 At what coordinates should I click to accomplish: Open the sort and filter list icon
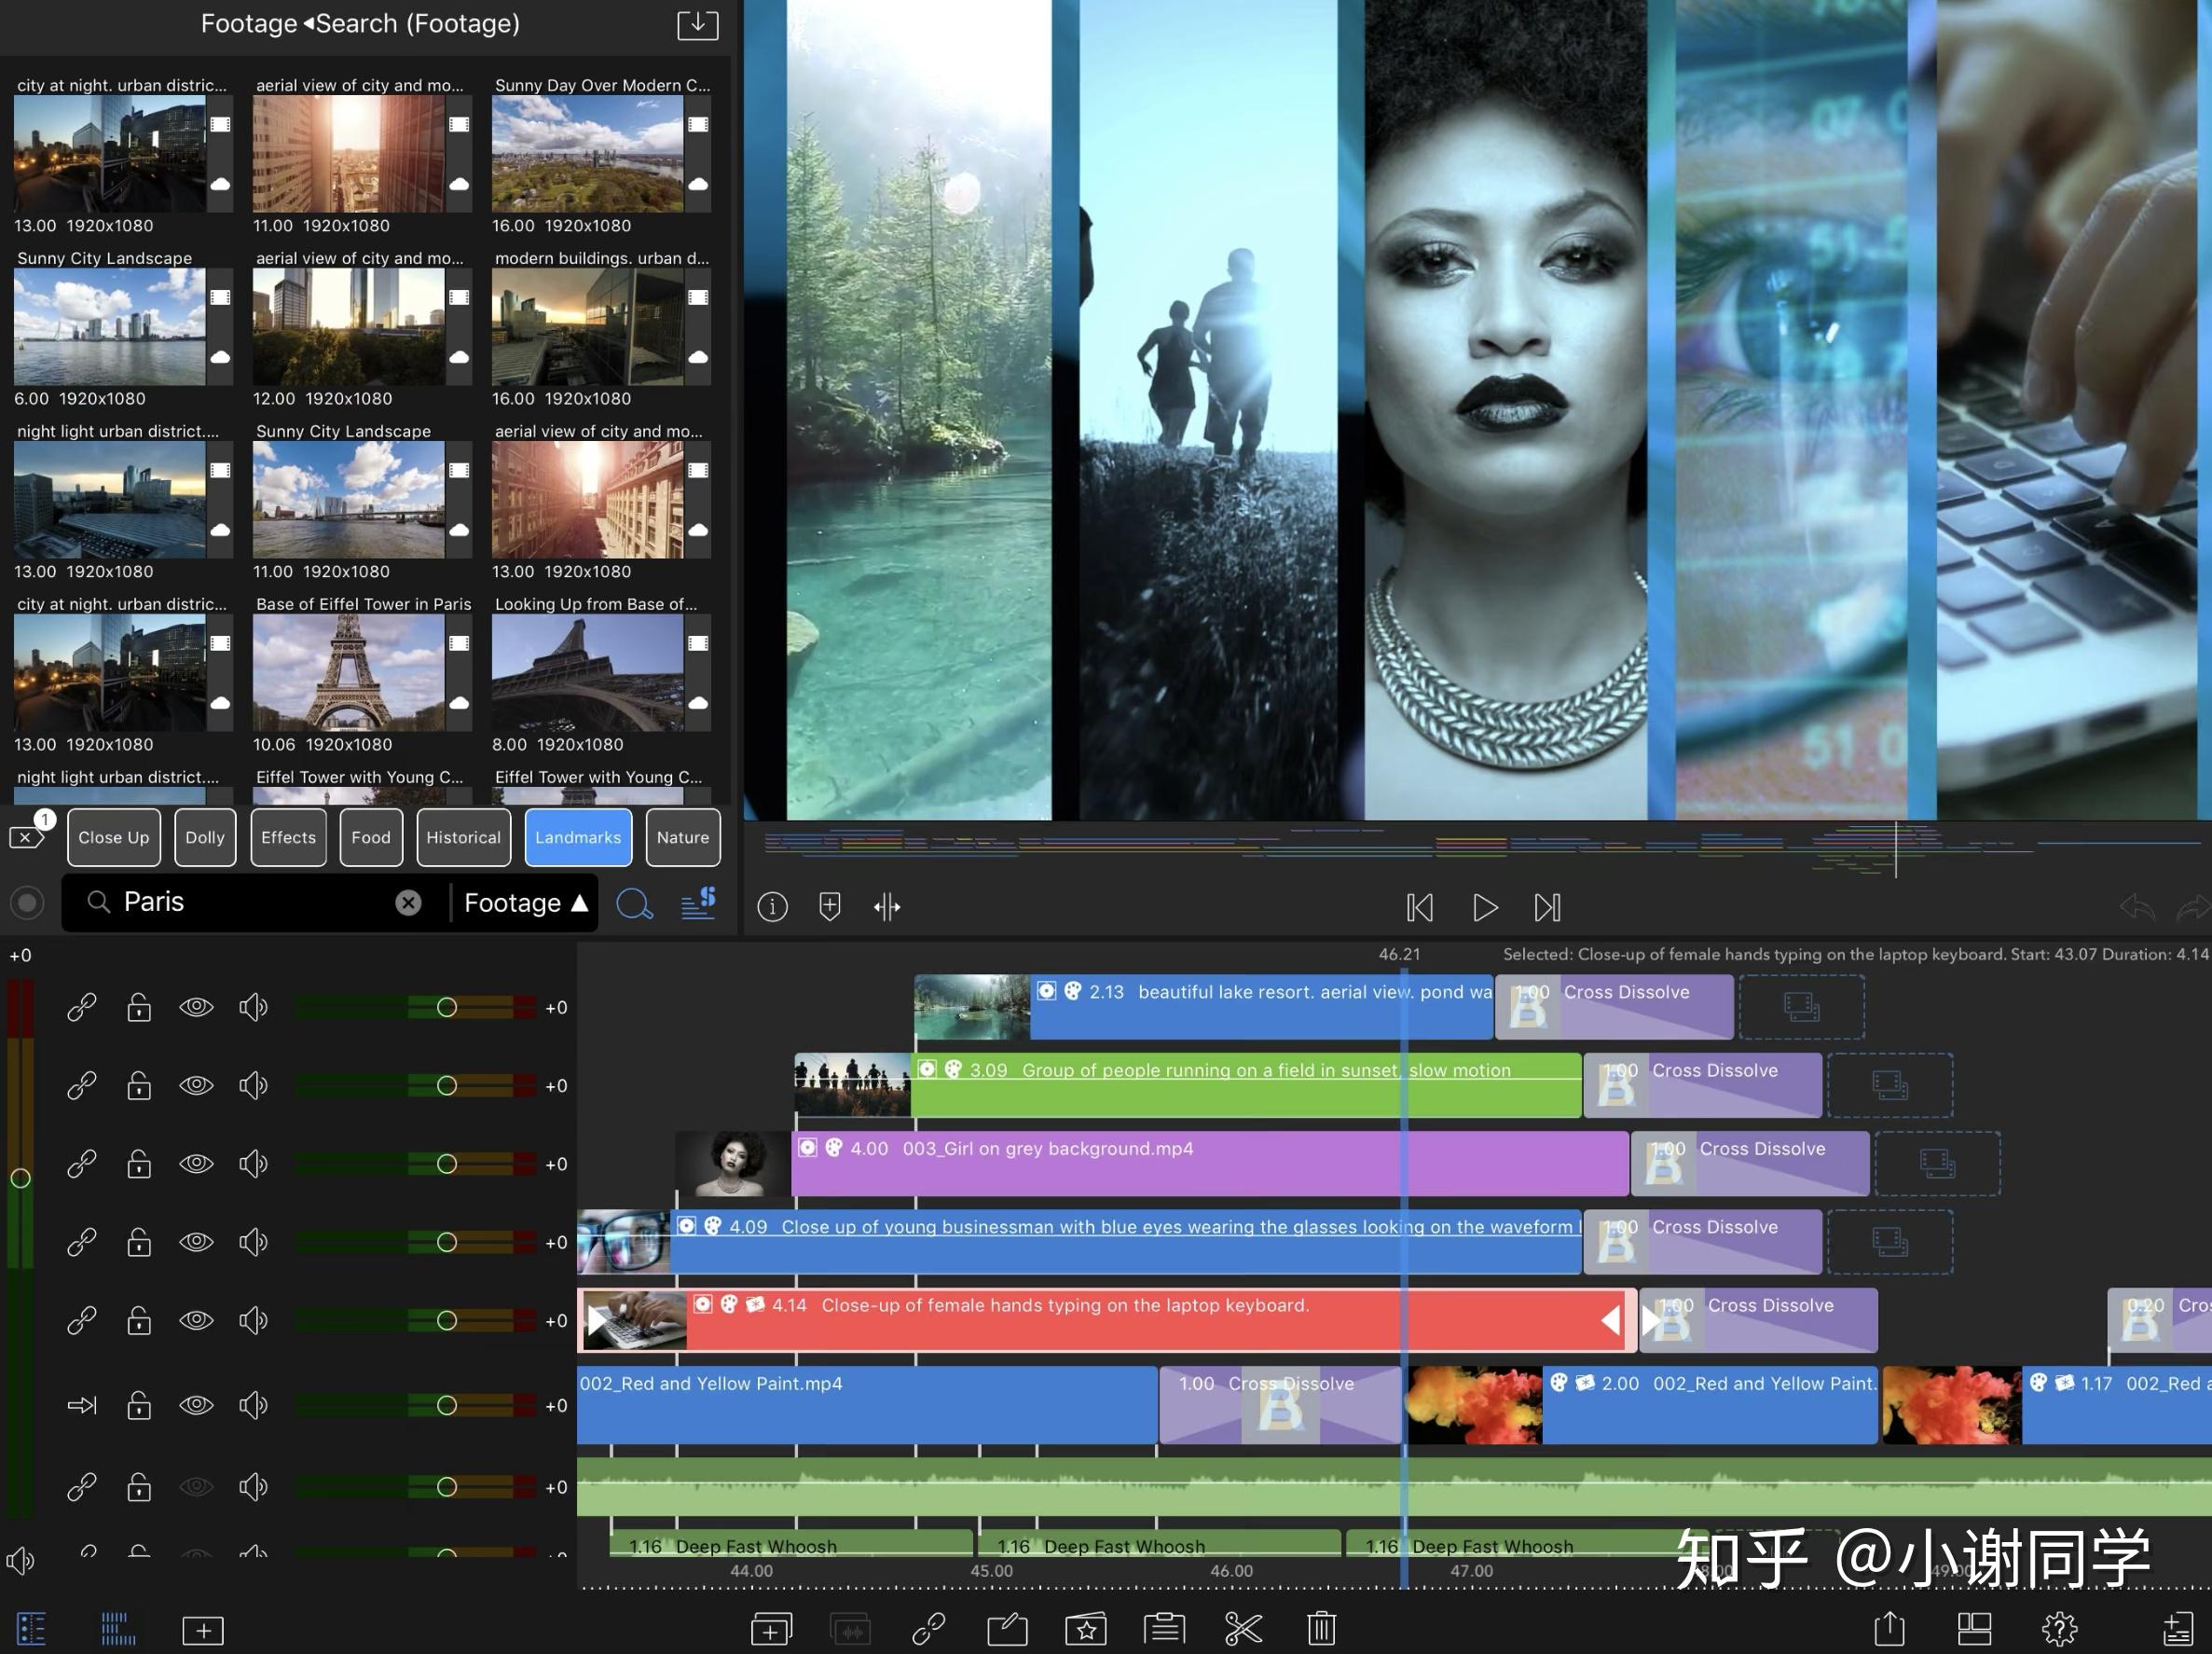click(x=698, y=903)
